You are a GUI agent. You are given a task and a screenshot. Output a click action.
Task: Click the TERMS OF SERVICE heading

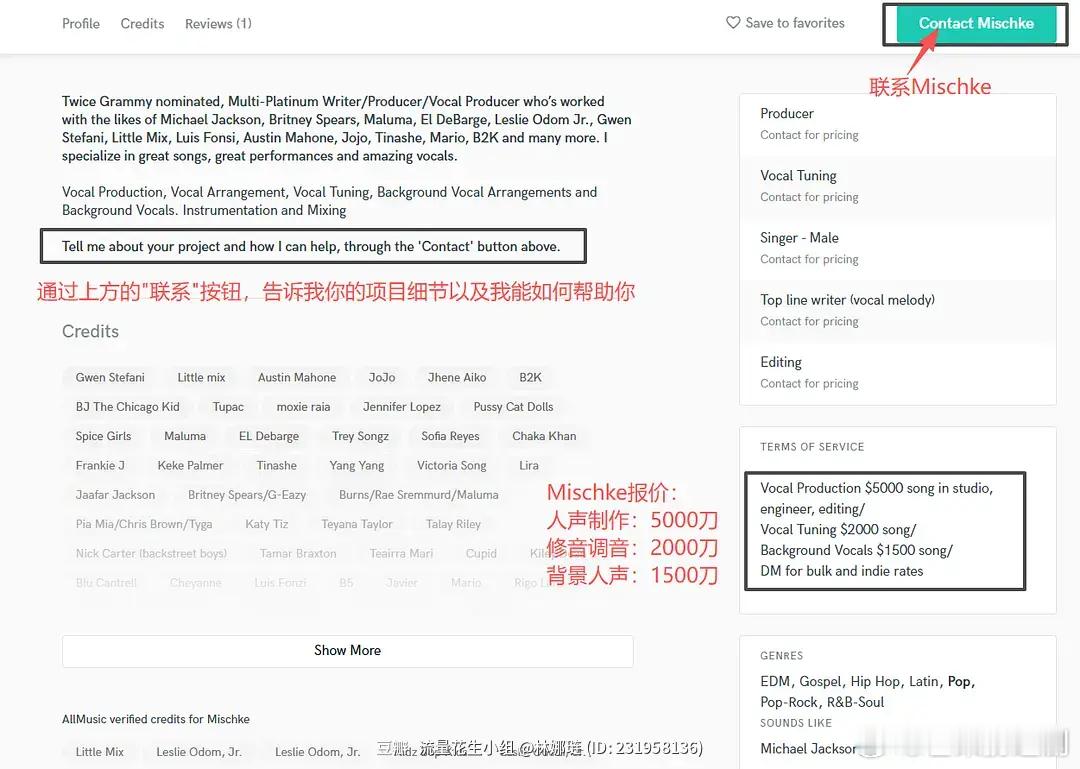812,447
